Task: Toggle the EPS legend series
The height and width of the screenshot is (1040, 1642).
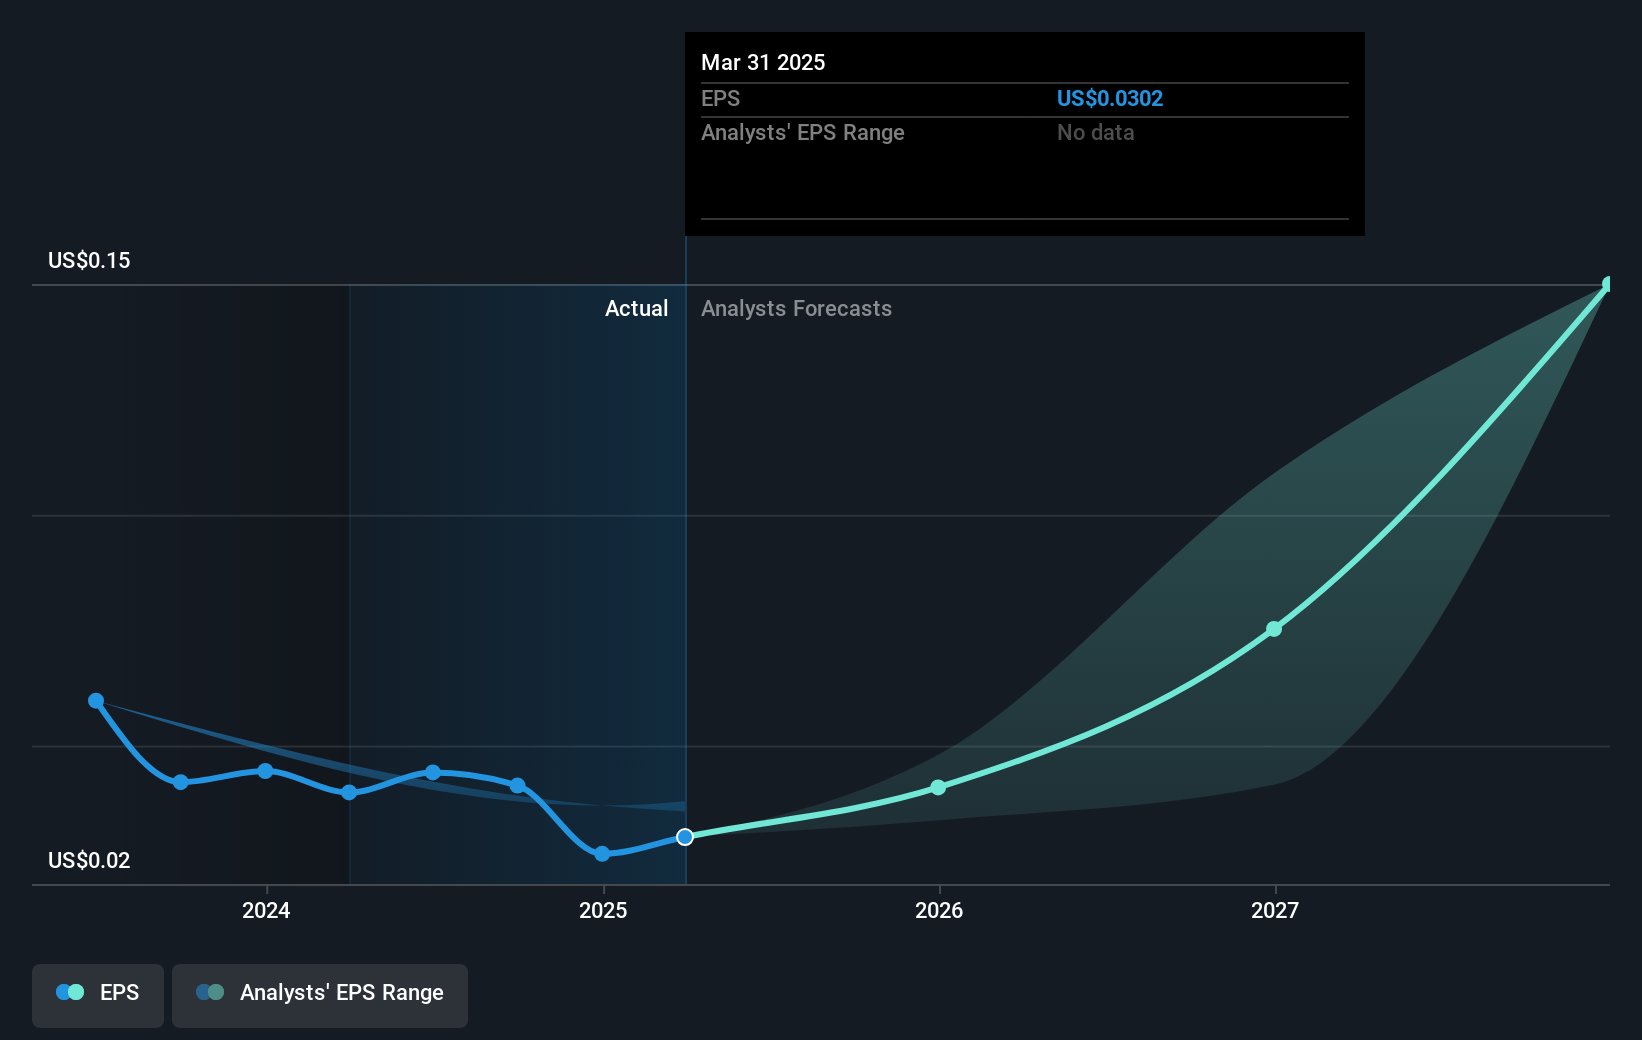Action: (x=98, y=995)
